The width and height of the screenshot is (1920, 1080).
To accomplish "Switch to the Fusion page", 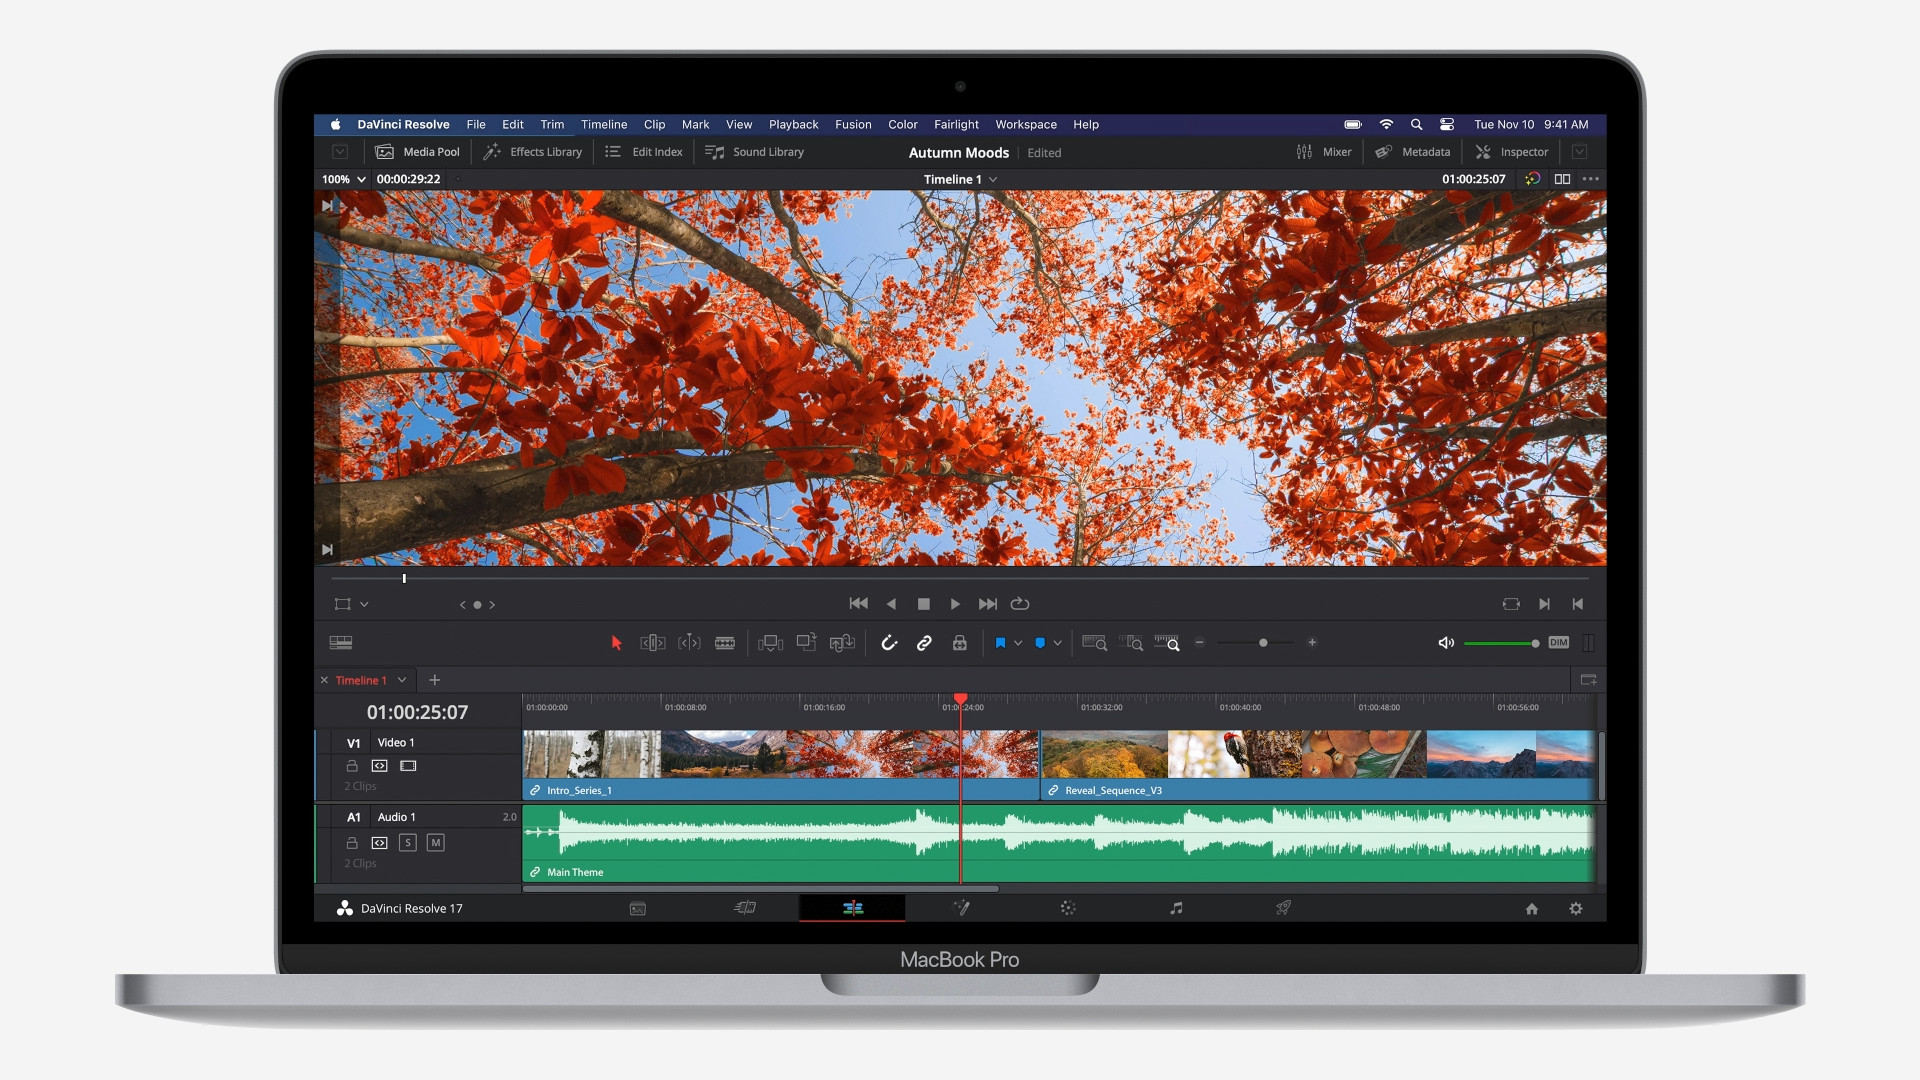I will 962,908.
